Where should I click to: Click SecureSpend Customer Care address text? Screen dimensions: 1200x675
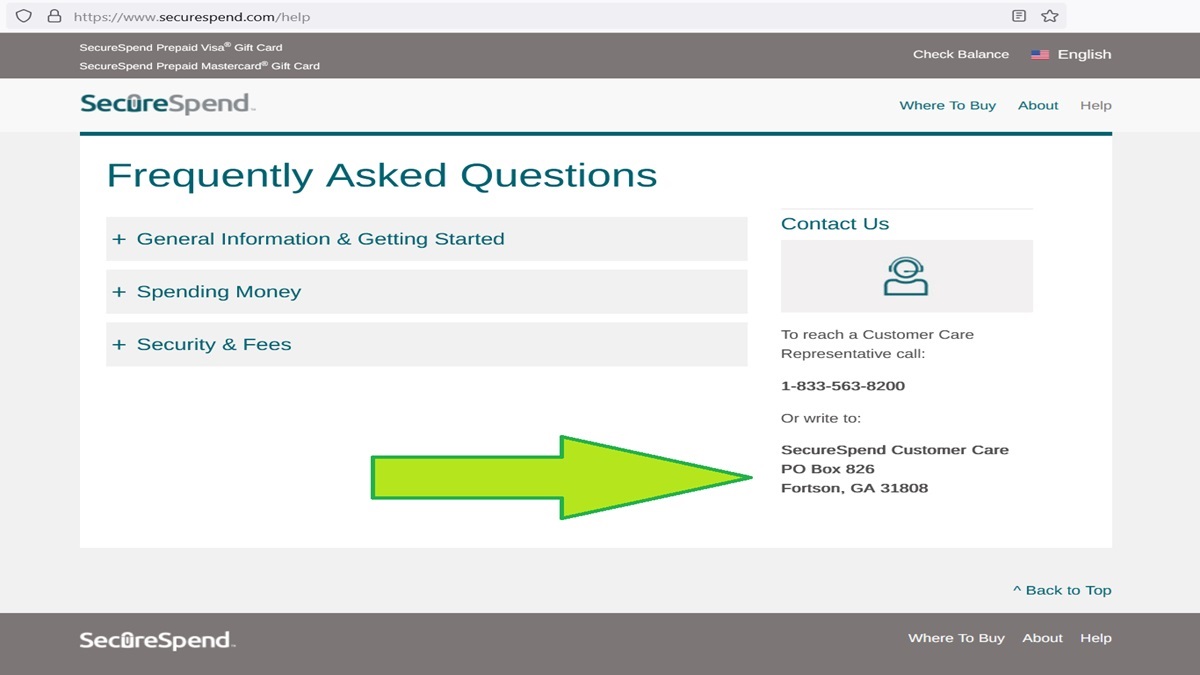click(x=895, y=450)
